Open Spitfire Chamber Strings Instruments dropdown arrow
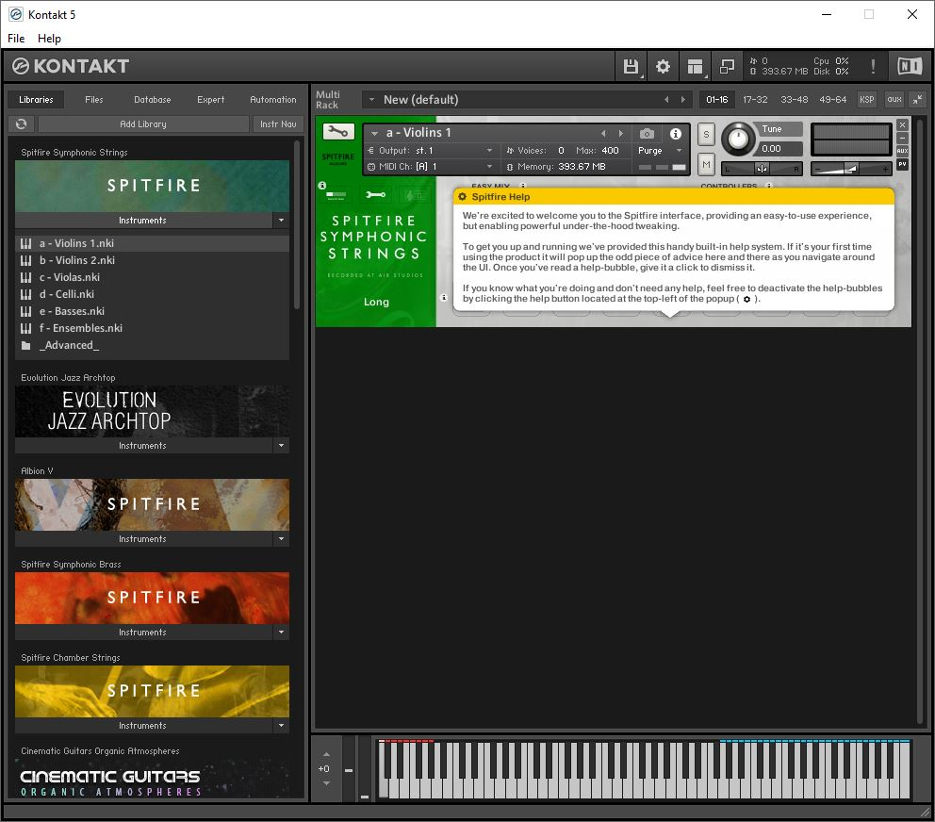 pyautogui.click(x=281, y=725)
